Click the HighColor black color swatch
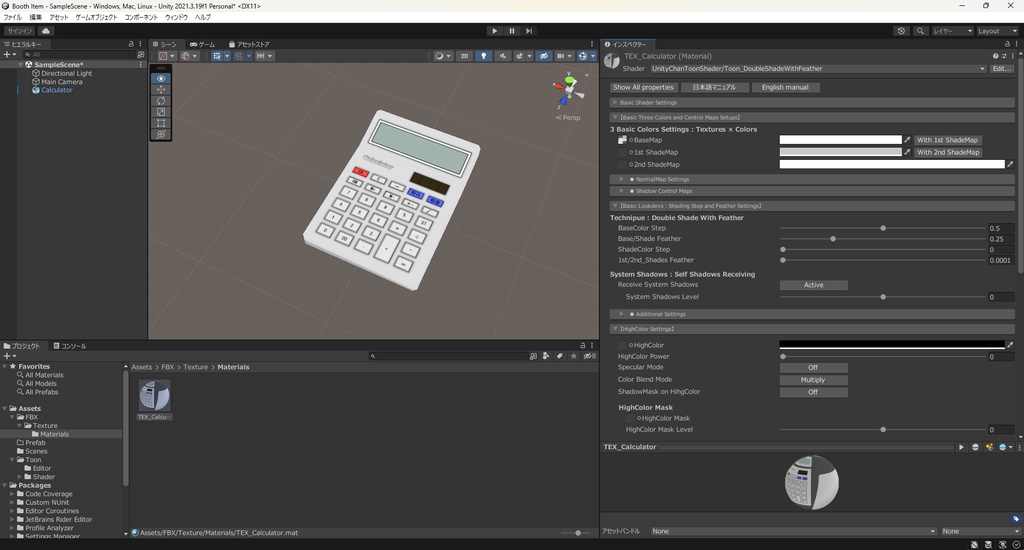 (x=892, y=345)
